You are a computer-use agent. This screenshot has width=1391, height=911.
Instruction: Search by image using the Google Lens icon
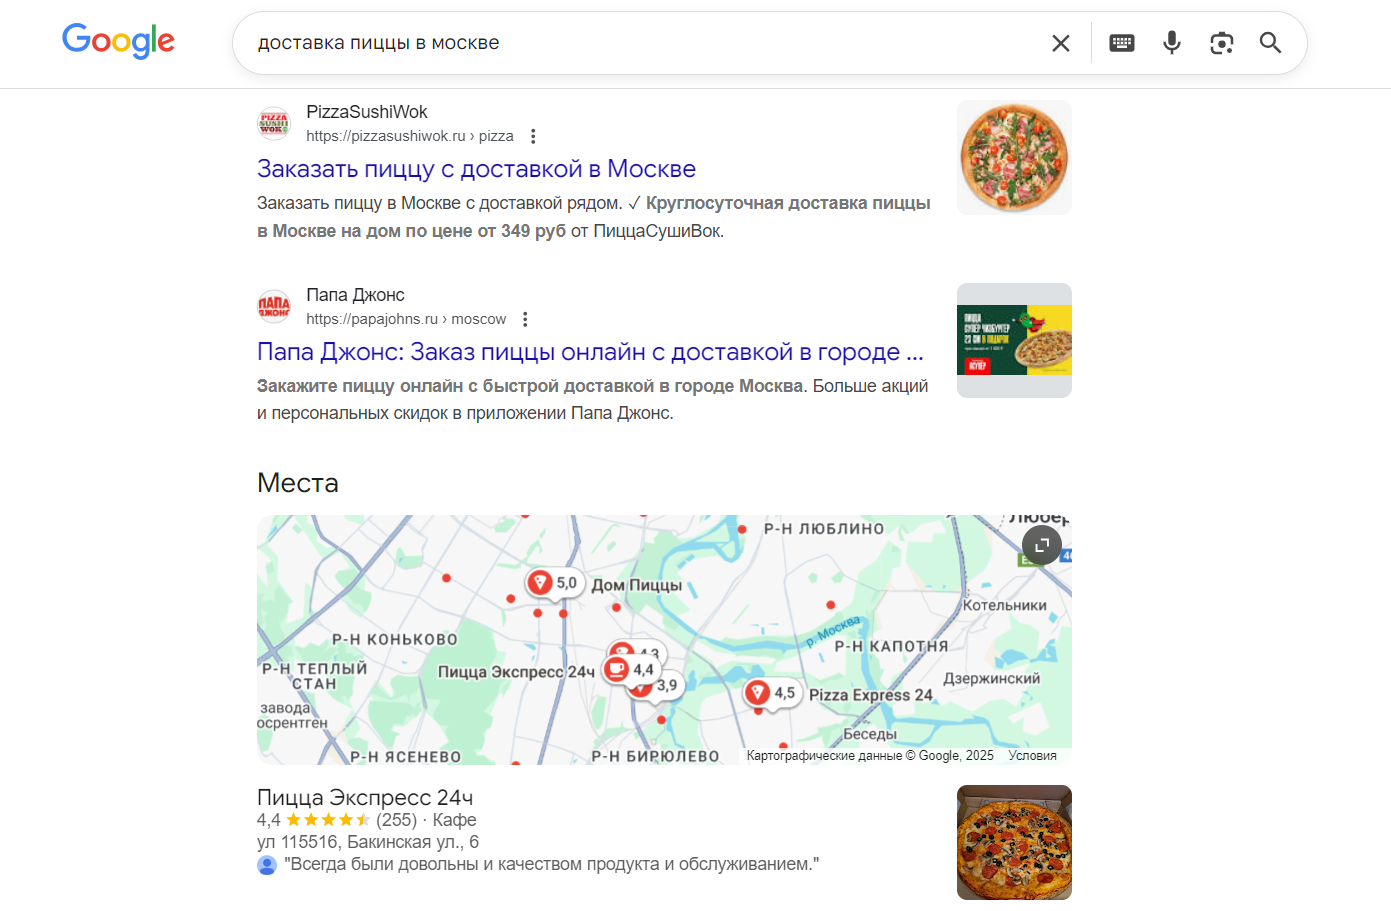[1221, 43]
